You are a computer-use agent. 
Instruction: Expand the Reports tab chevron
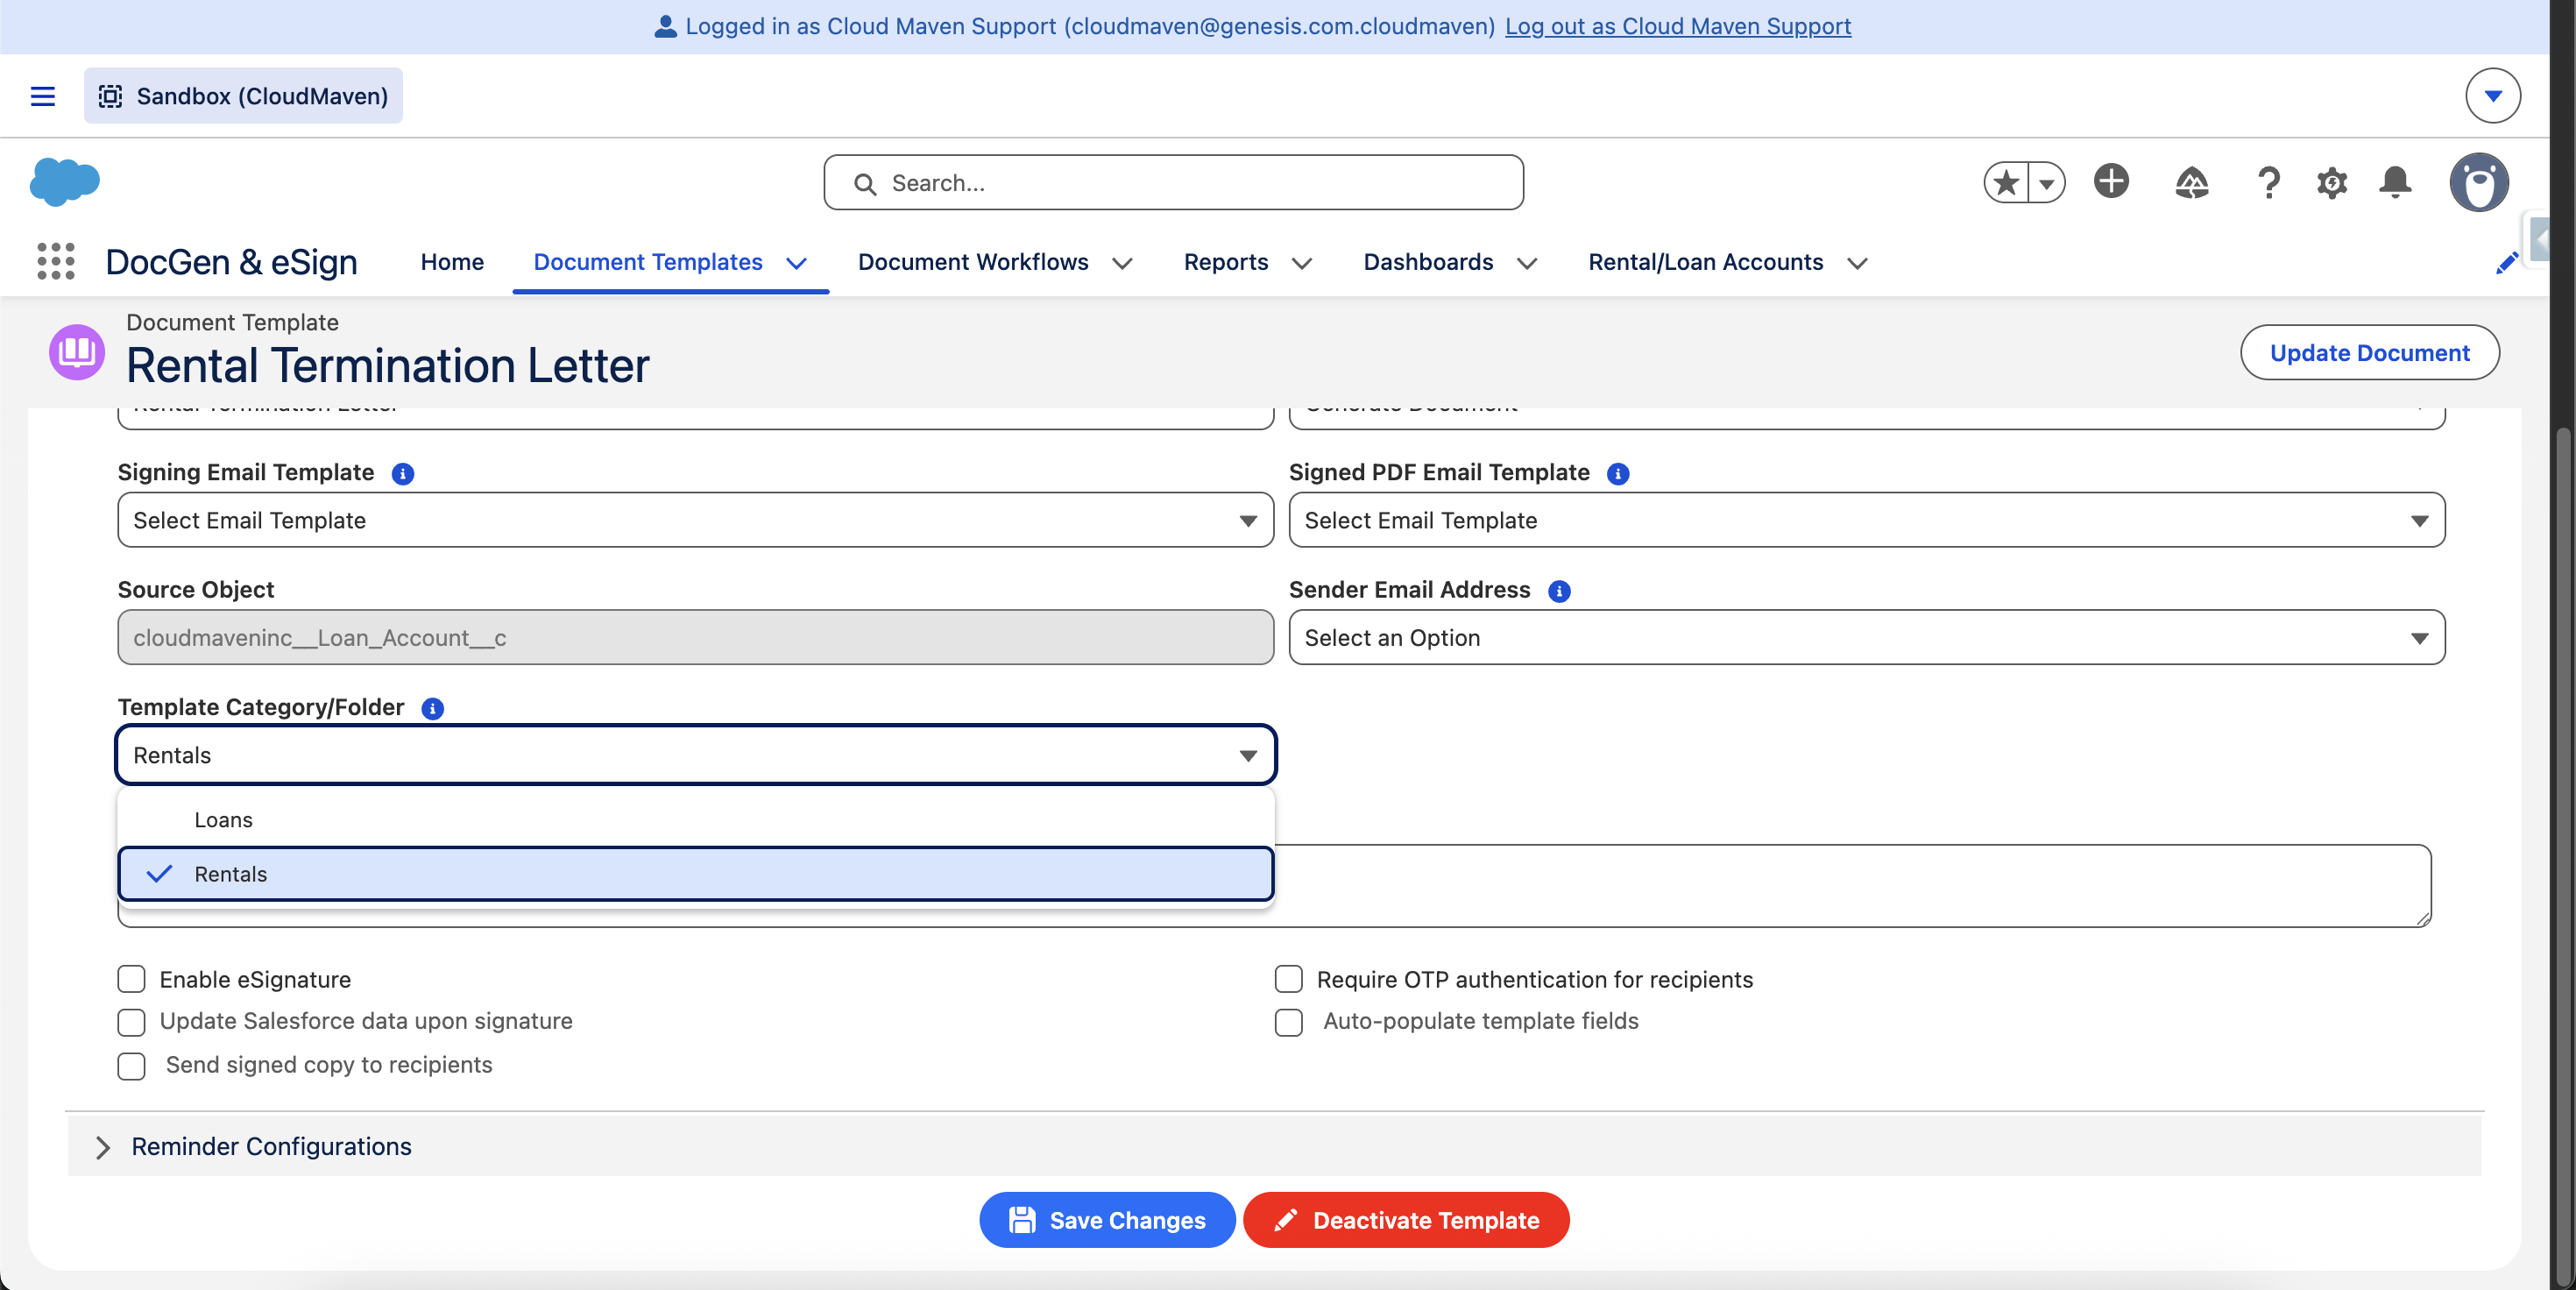click(x=1301, y=263)
